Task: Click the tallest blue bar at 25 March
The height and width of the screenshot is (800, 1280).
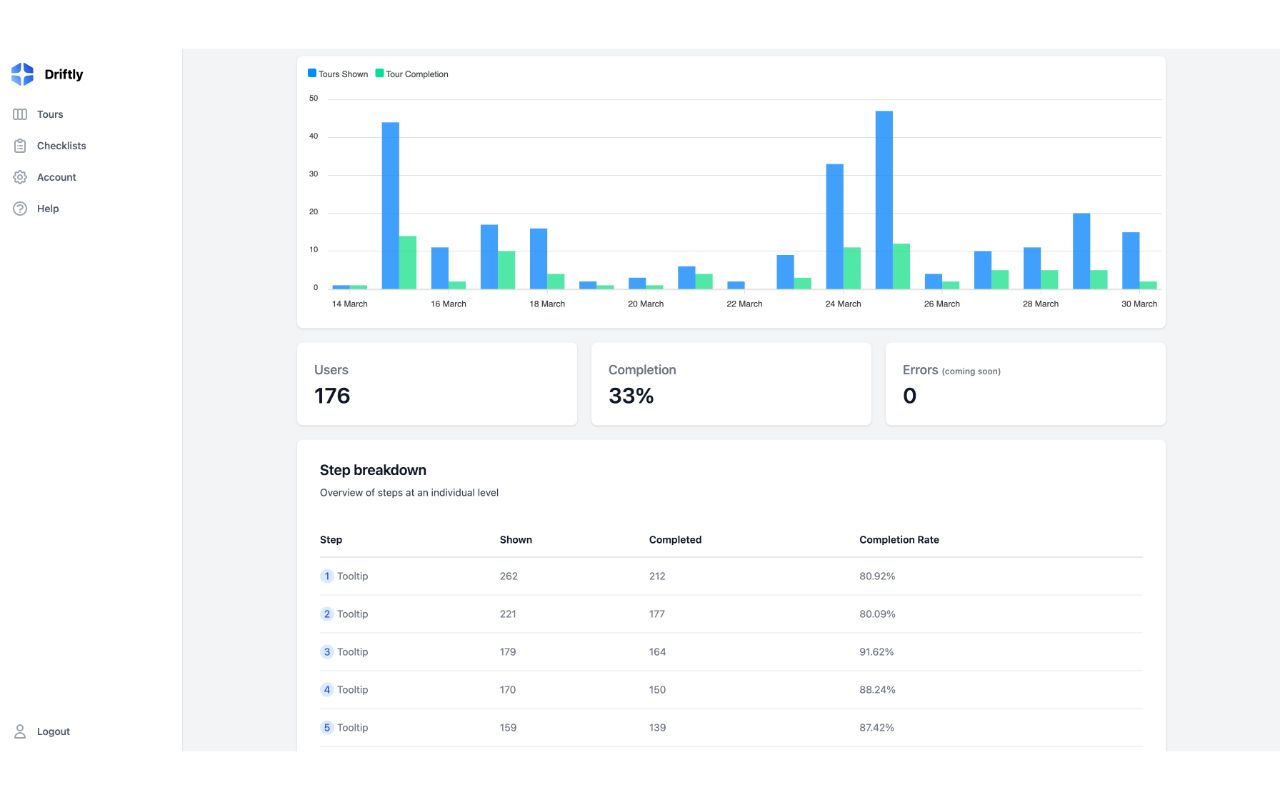Action: point(884,200)
